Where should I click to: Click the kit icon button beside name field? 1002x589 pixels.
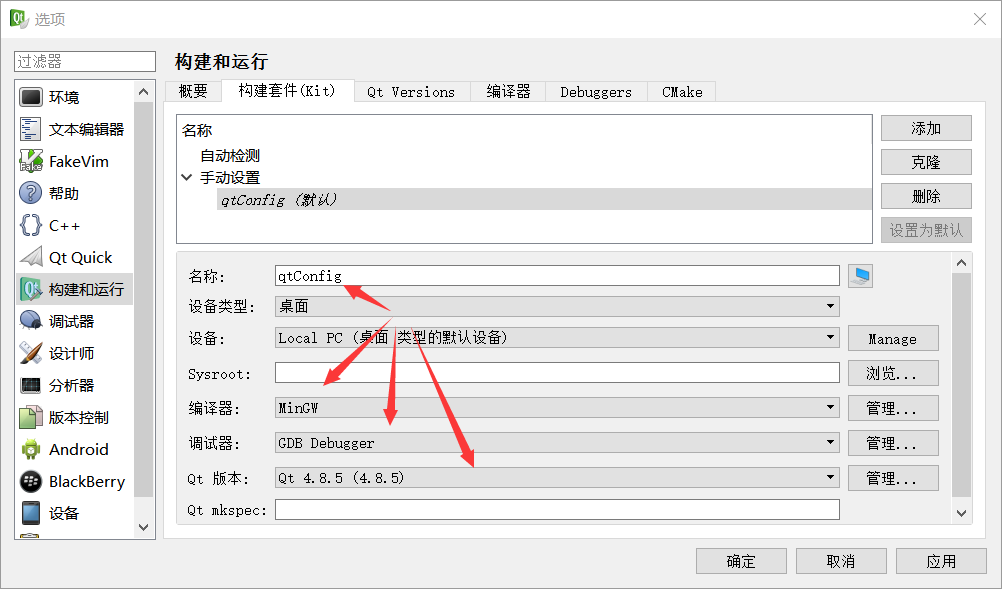(860, 276)
